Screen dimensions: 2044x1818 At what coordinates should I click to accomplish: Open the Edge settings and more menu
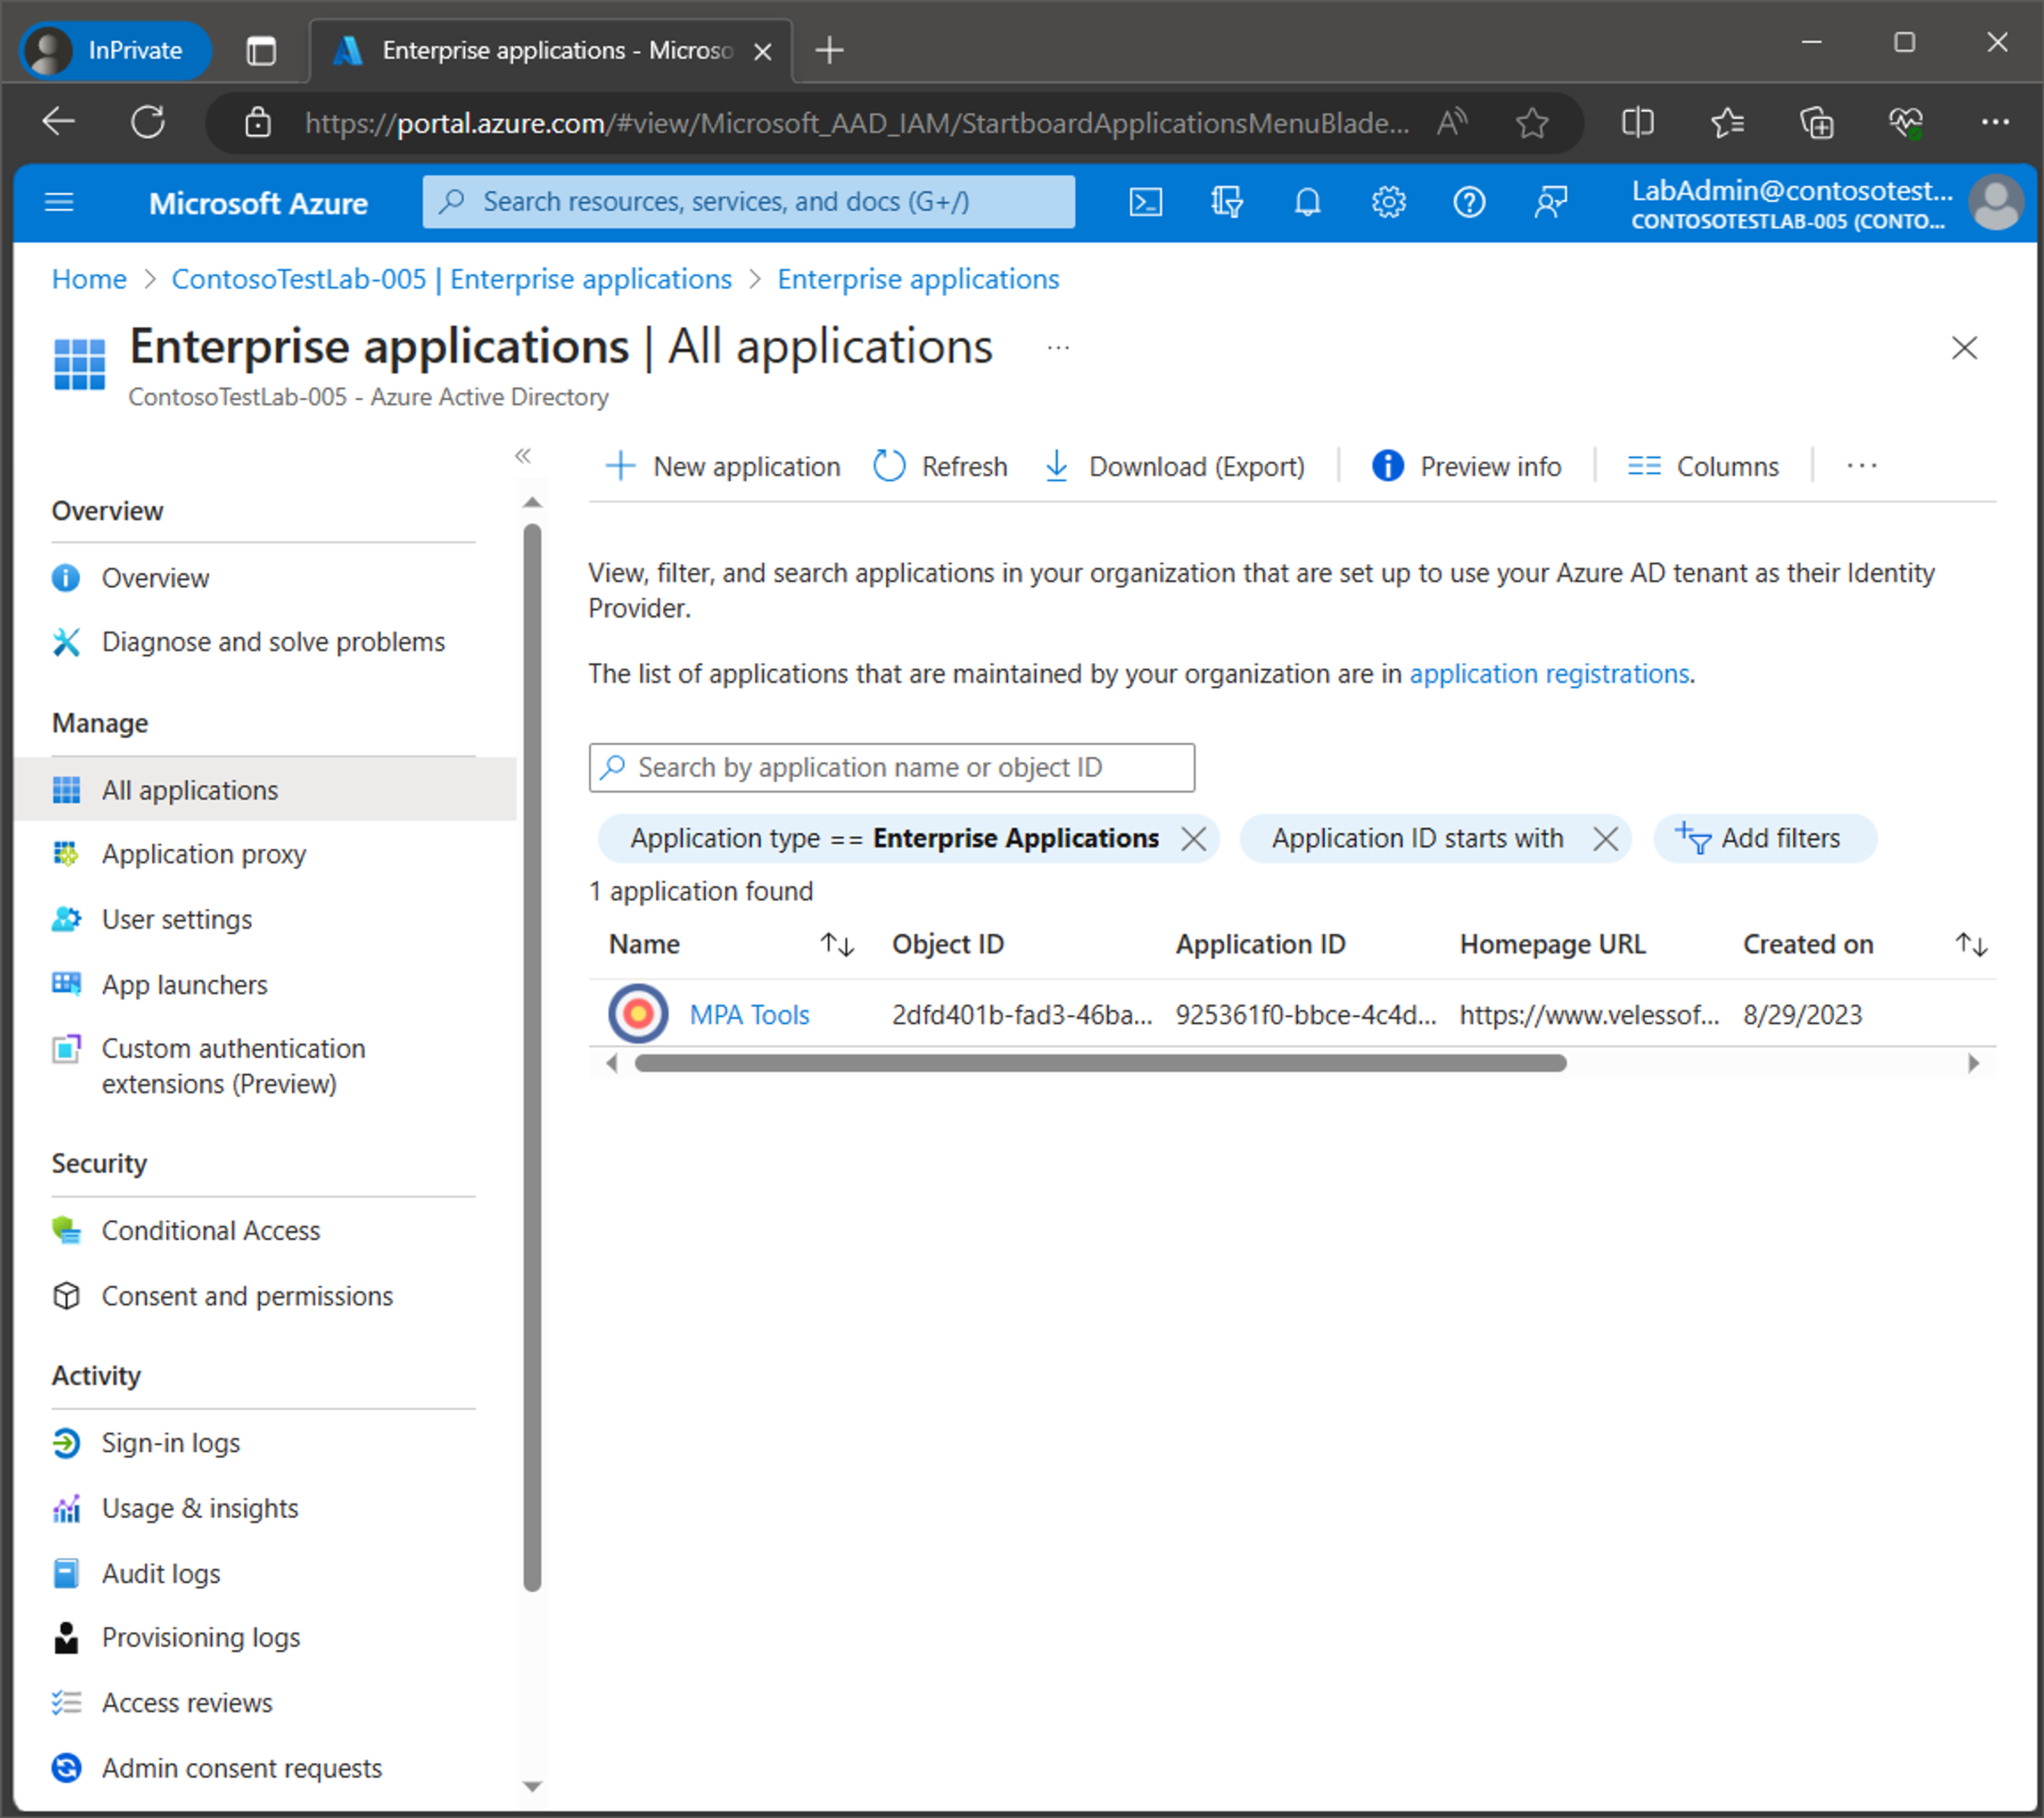[x=1995, y=122]
